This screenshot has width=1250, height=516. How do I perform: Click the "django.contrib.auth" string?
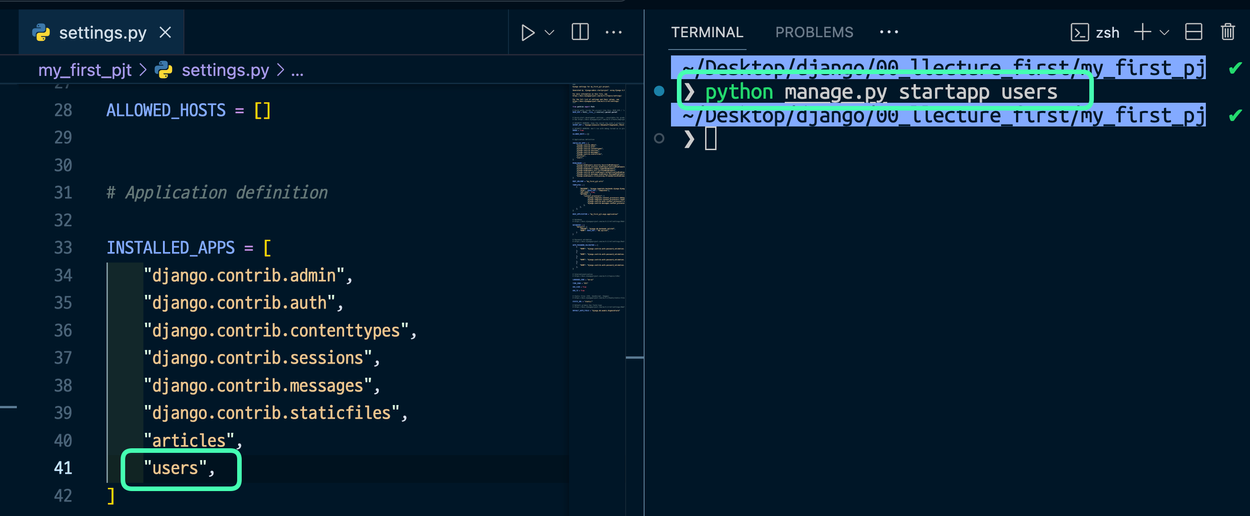tap(240, 303)
